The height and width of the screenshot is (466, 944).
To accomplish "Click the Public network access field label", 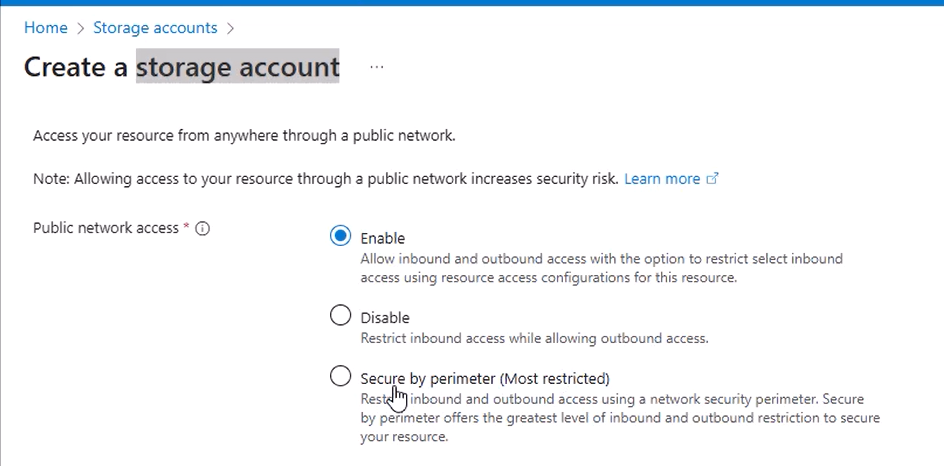I will click(106, 228).
